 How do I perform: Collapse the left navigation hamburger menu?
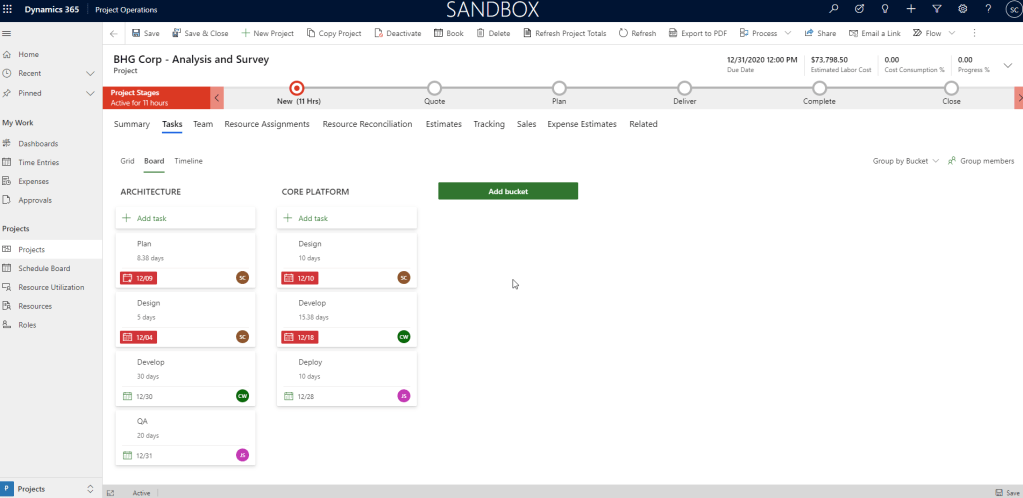click(x=8, y=33)
